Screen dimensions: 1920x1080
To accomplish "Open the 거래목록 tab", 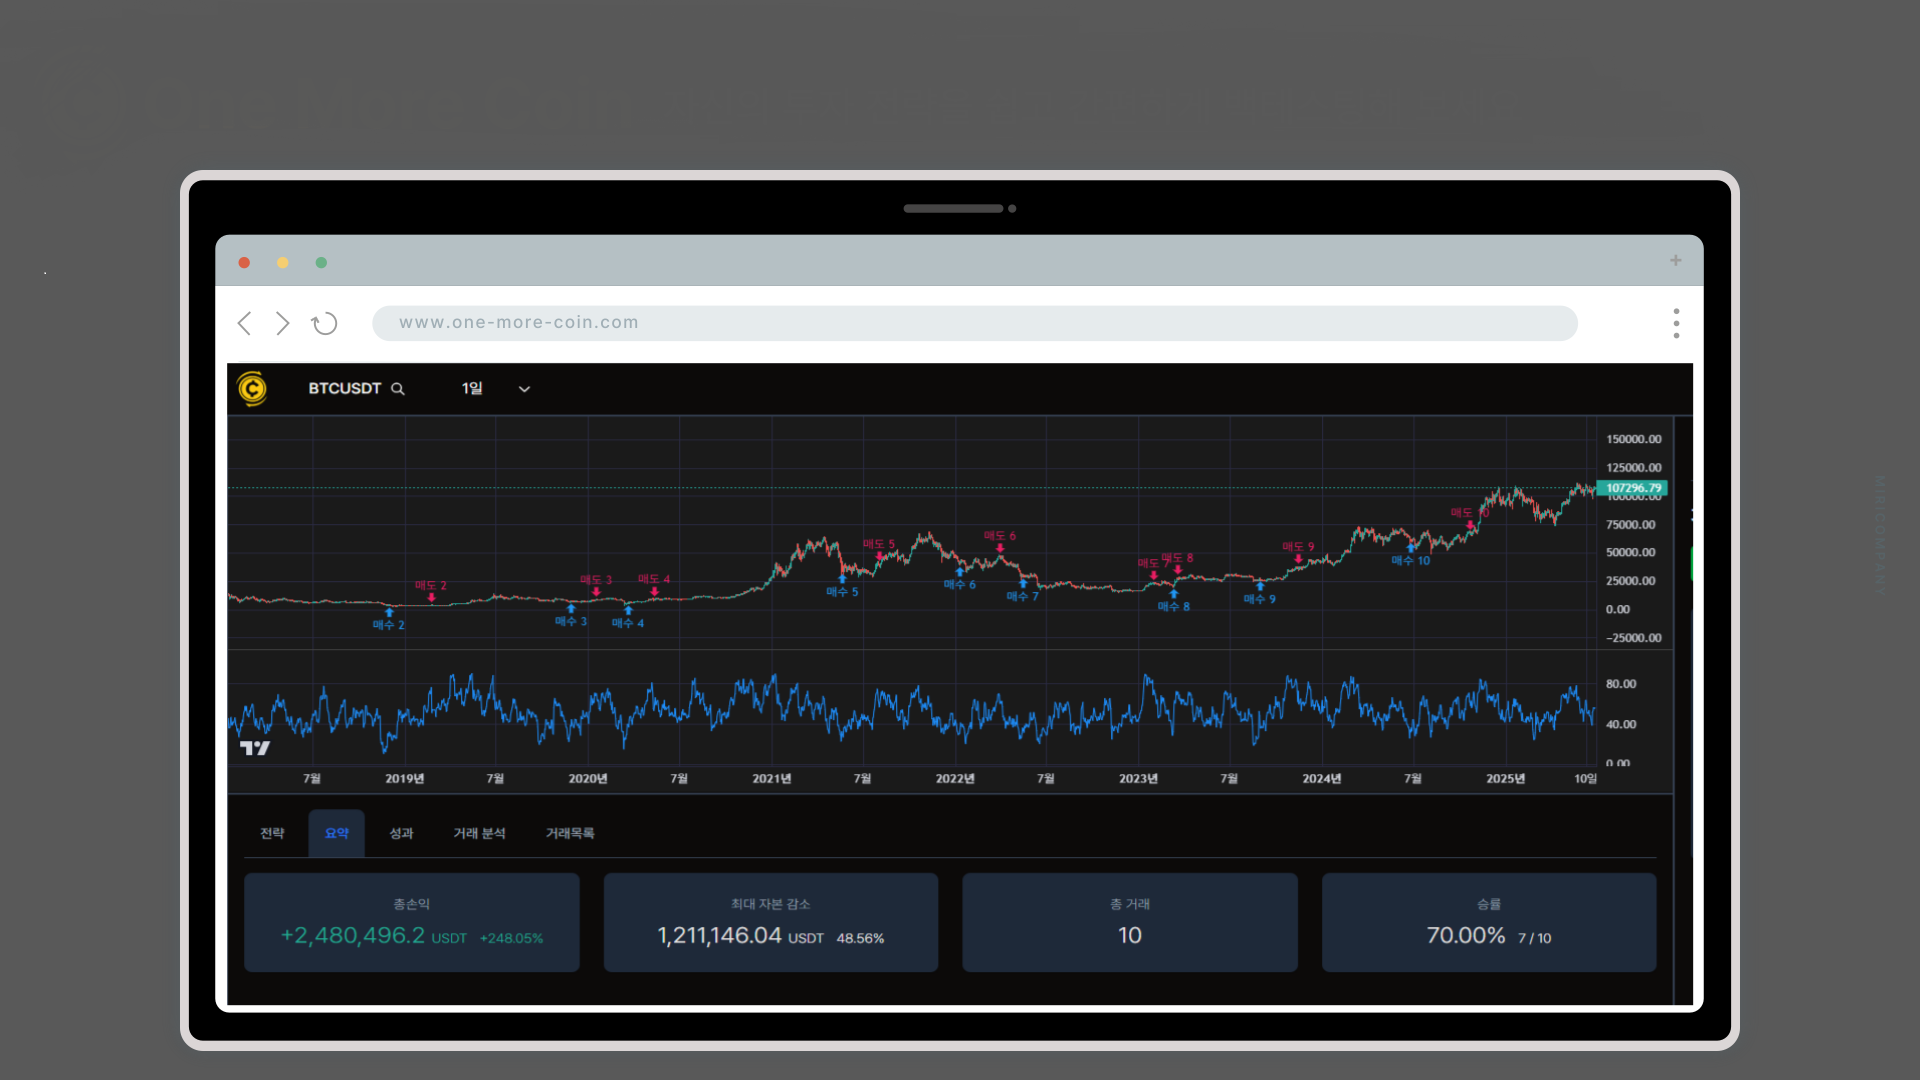I will click(x=570, y=833).
